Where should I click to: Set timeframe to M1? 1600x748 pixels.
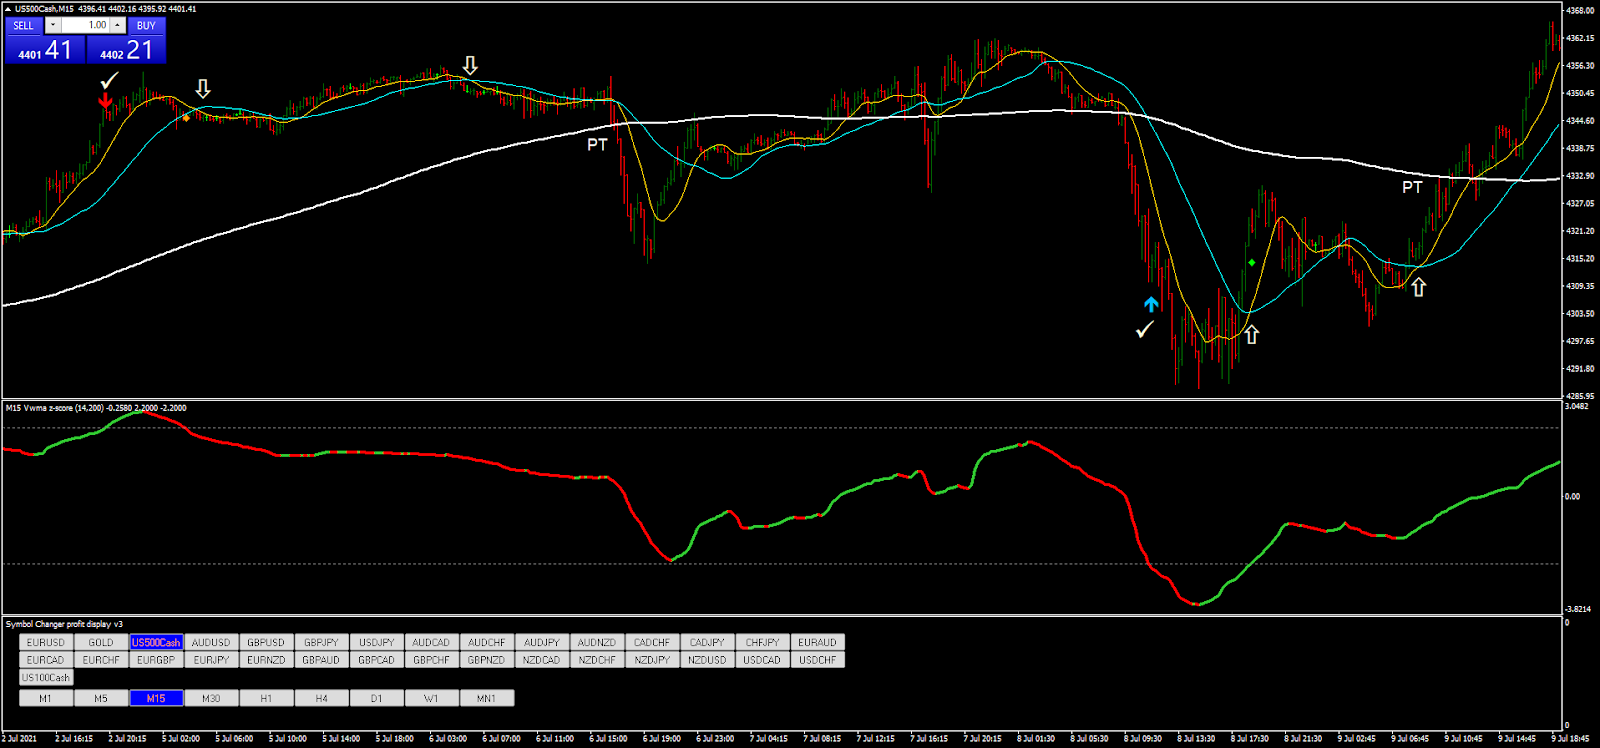coord(46,698)
